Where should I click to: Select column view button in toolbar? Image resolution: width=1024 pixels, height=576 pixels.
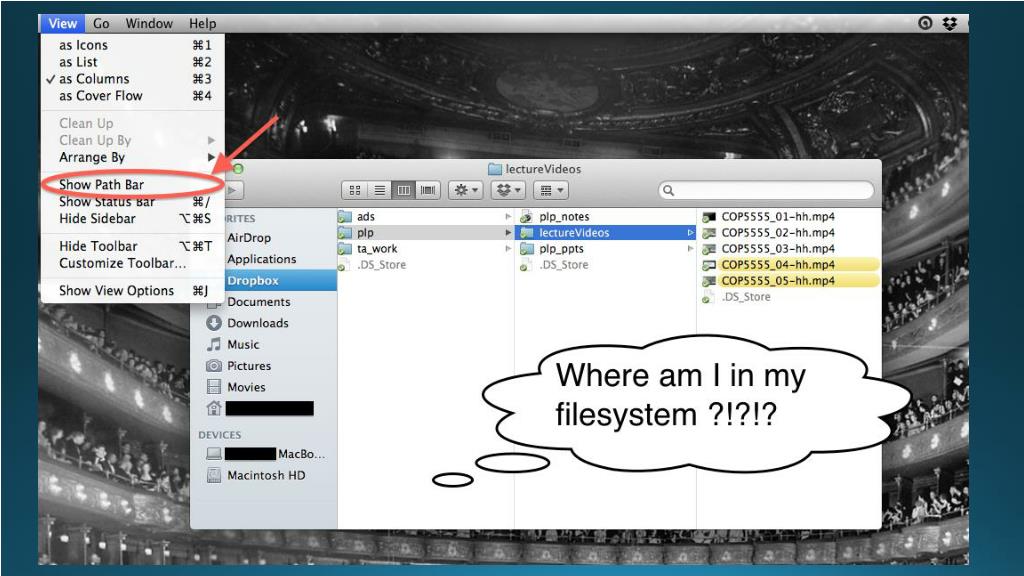coord(404,190)
